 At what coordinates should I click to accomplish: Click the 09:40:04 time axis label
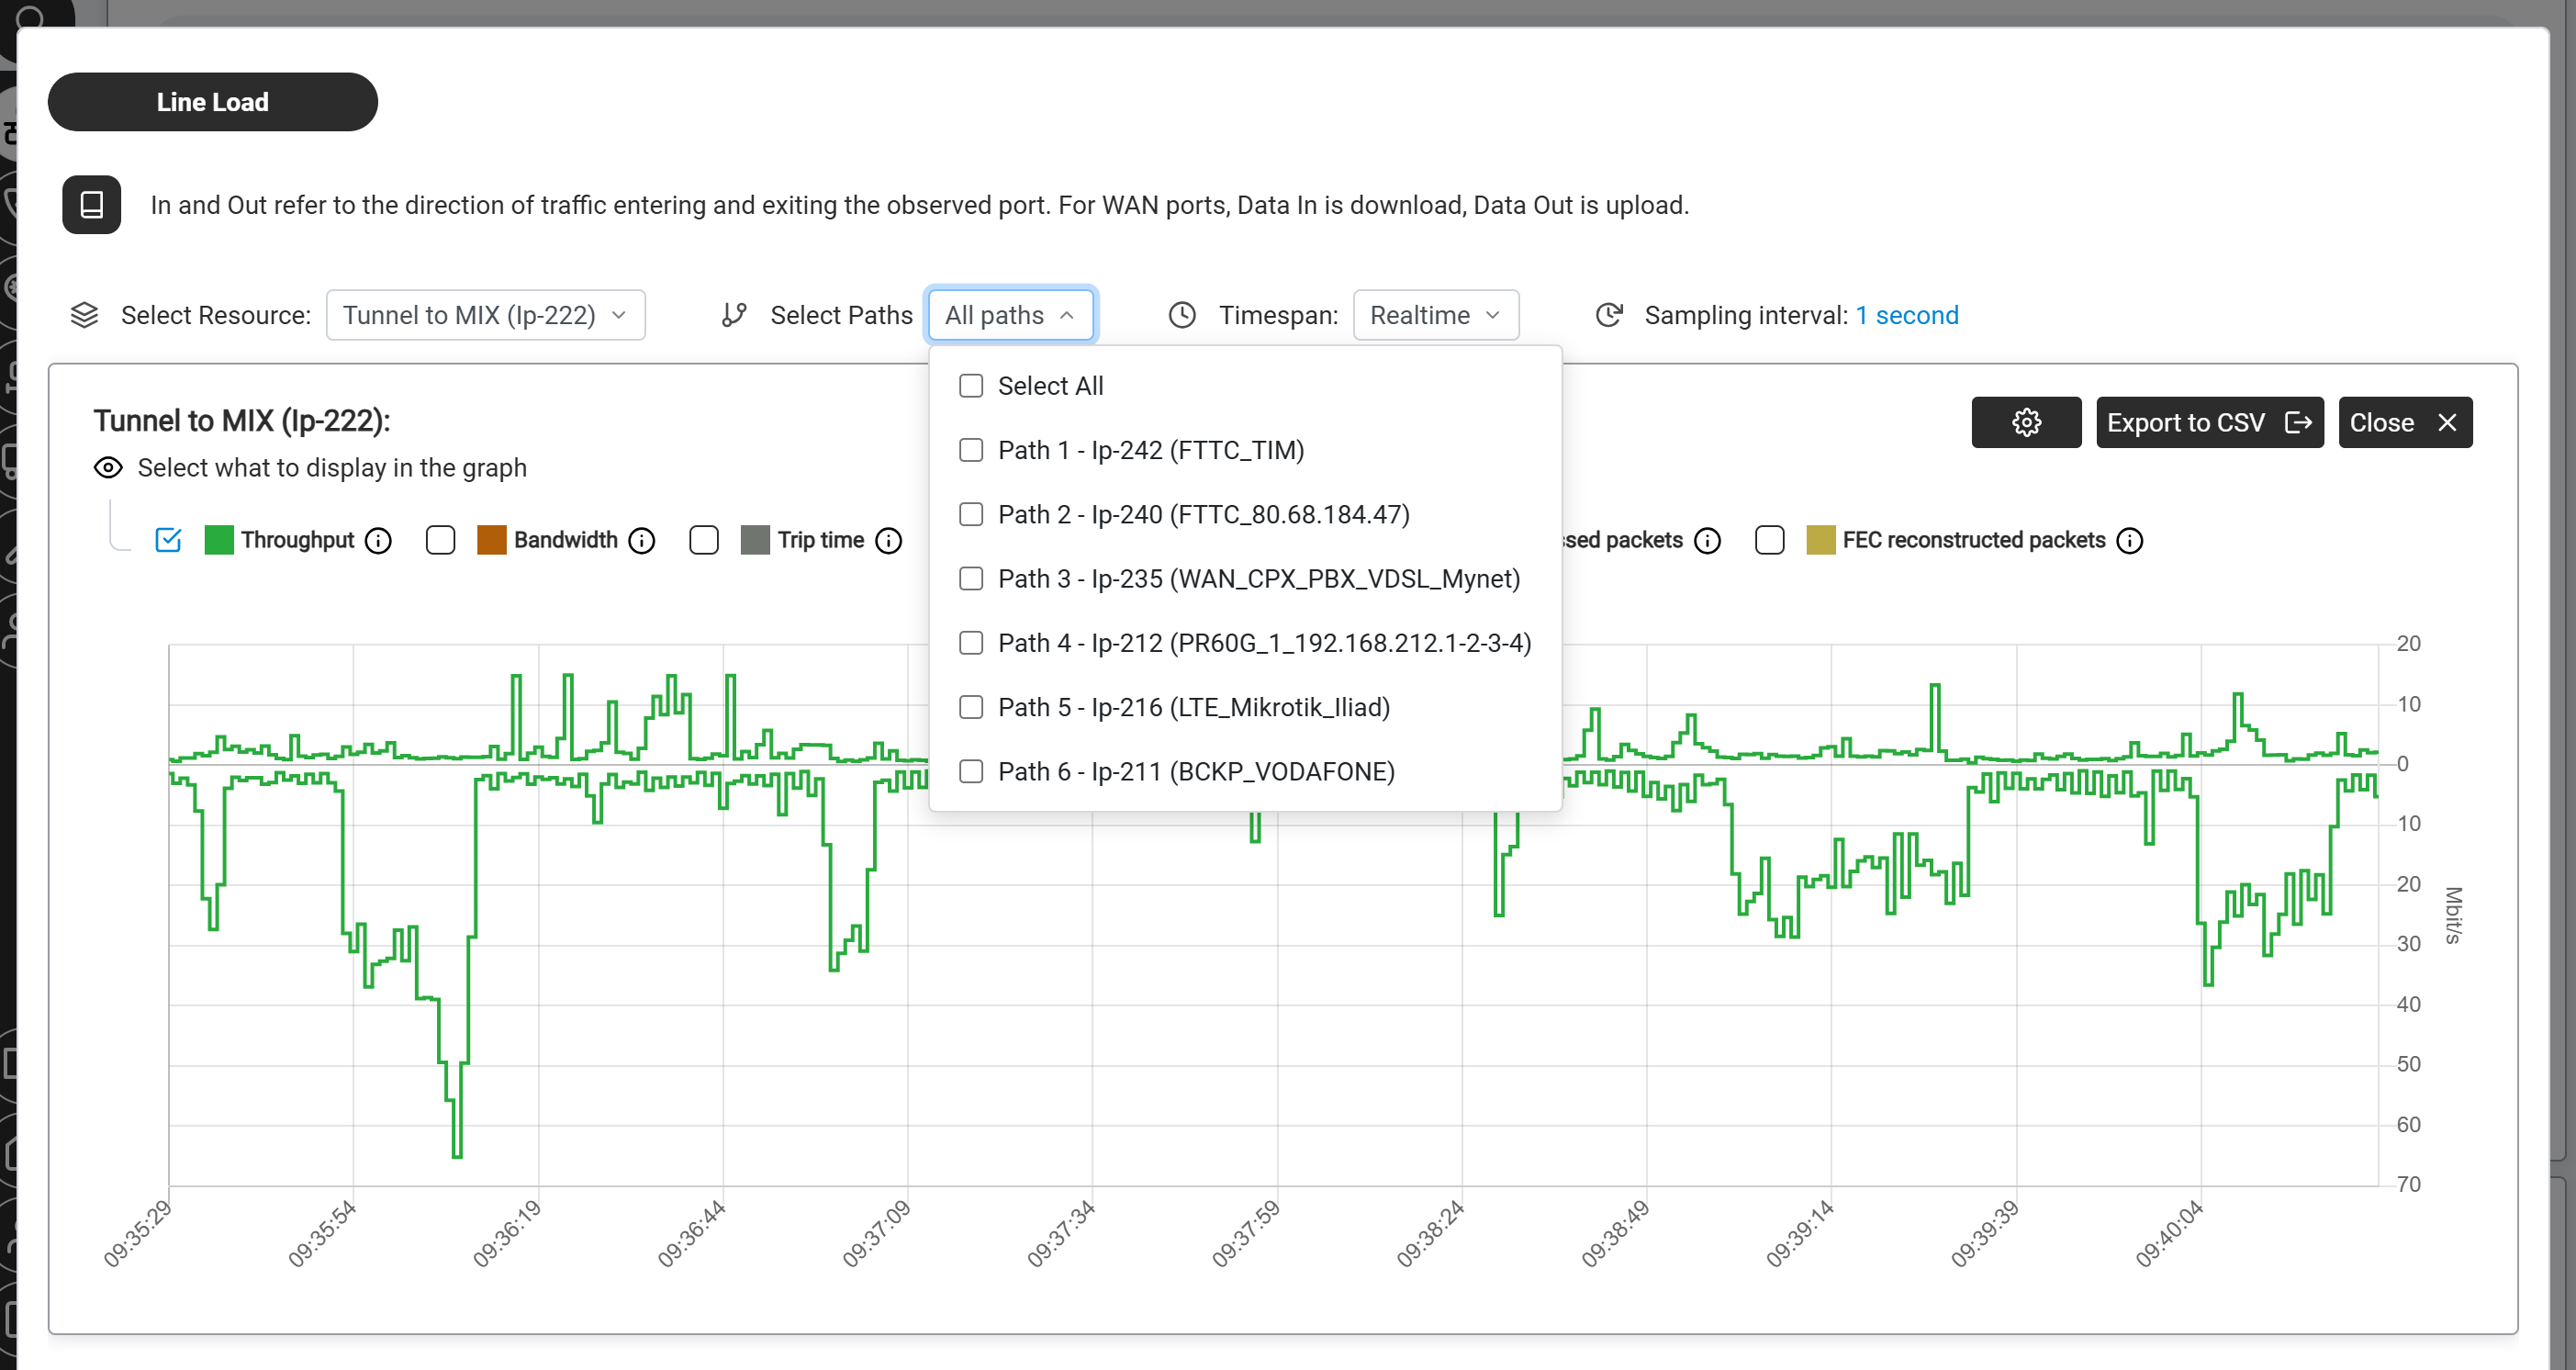(2169, 1233)
